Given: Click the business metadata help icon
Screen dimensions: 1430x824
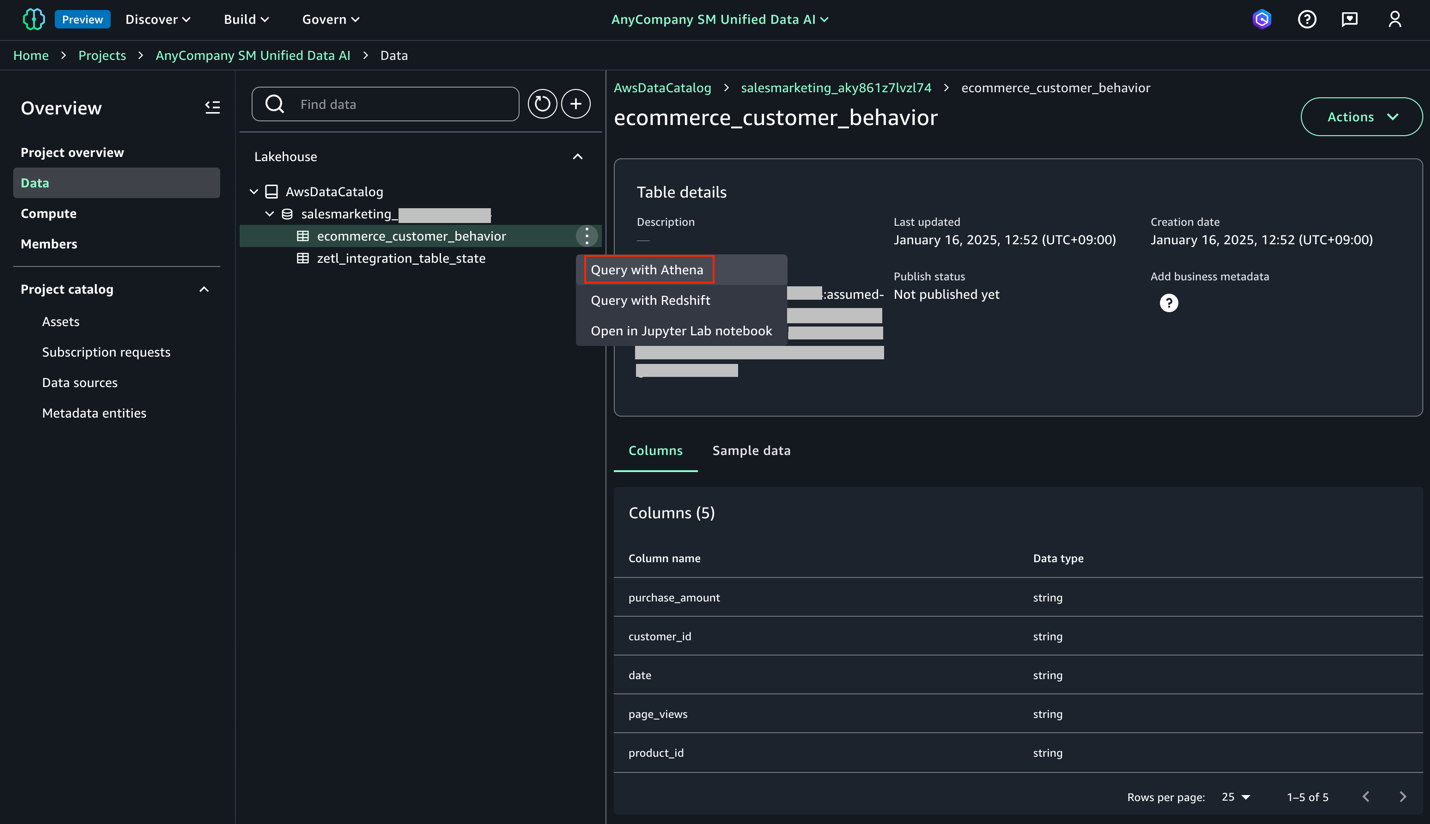Looking at the screenshot, I should tap(1169, 303).
